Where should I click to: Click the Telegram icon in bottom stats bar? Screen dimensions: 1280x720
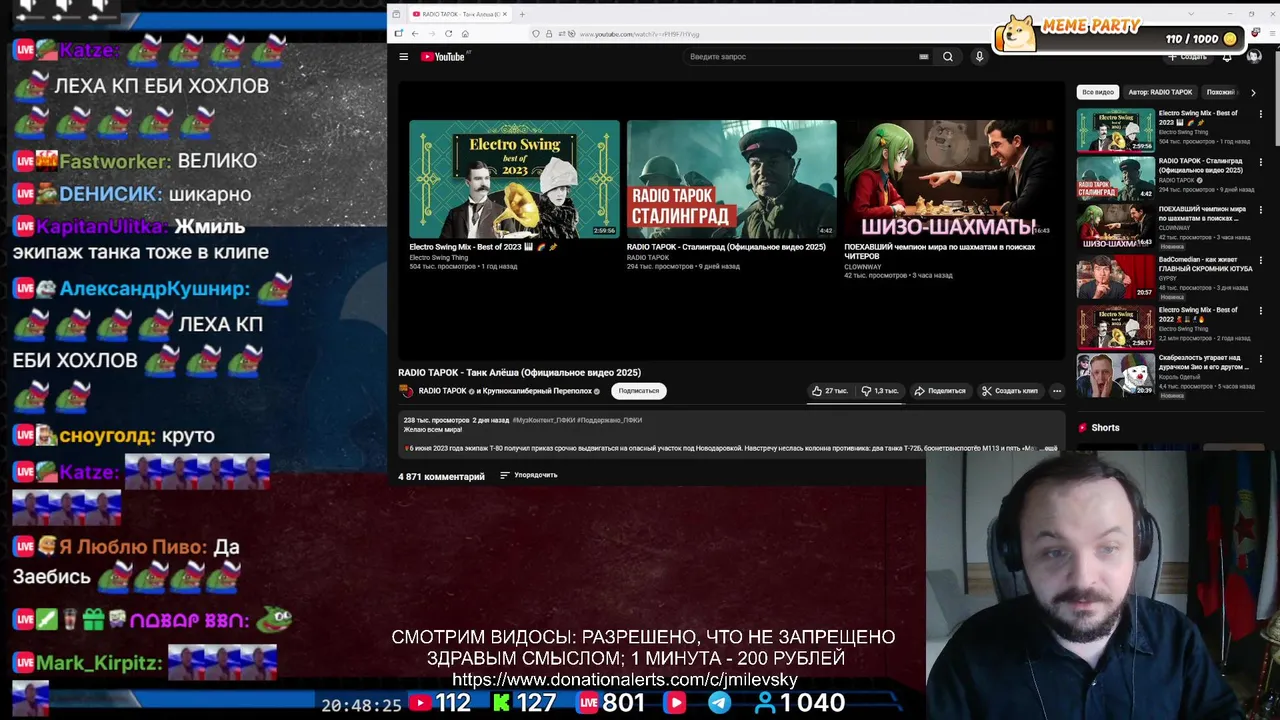[x=719, y=703]
